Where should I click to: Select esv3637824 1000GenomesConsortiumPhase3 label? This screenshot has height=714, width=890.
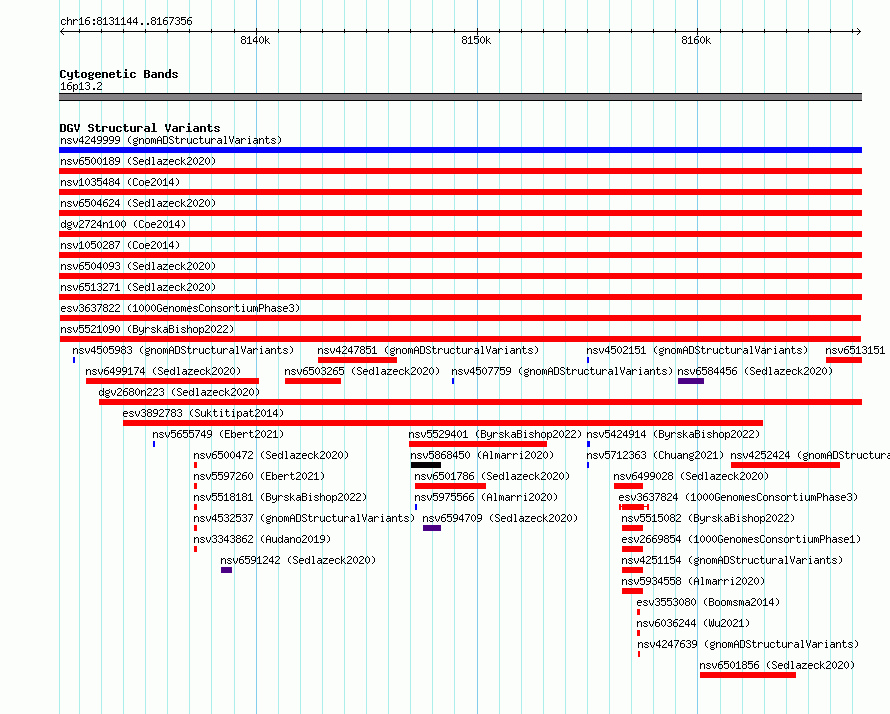738,497
